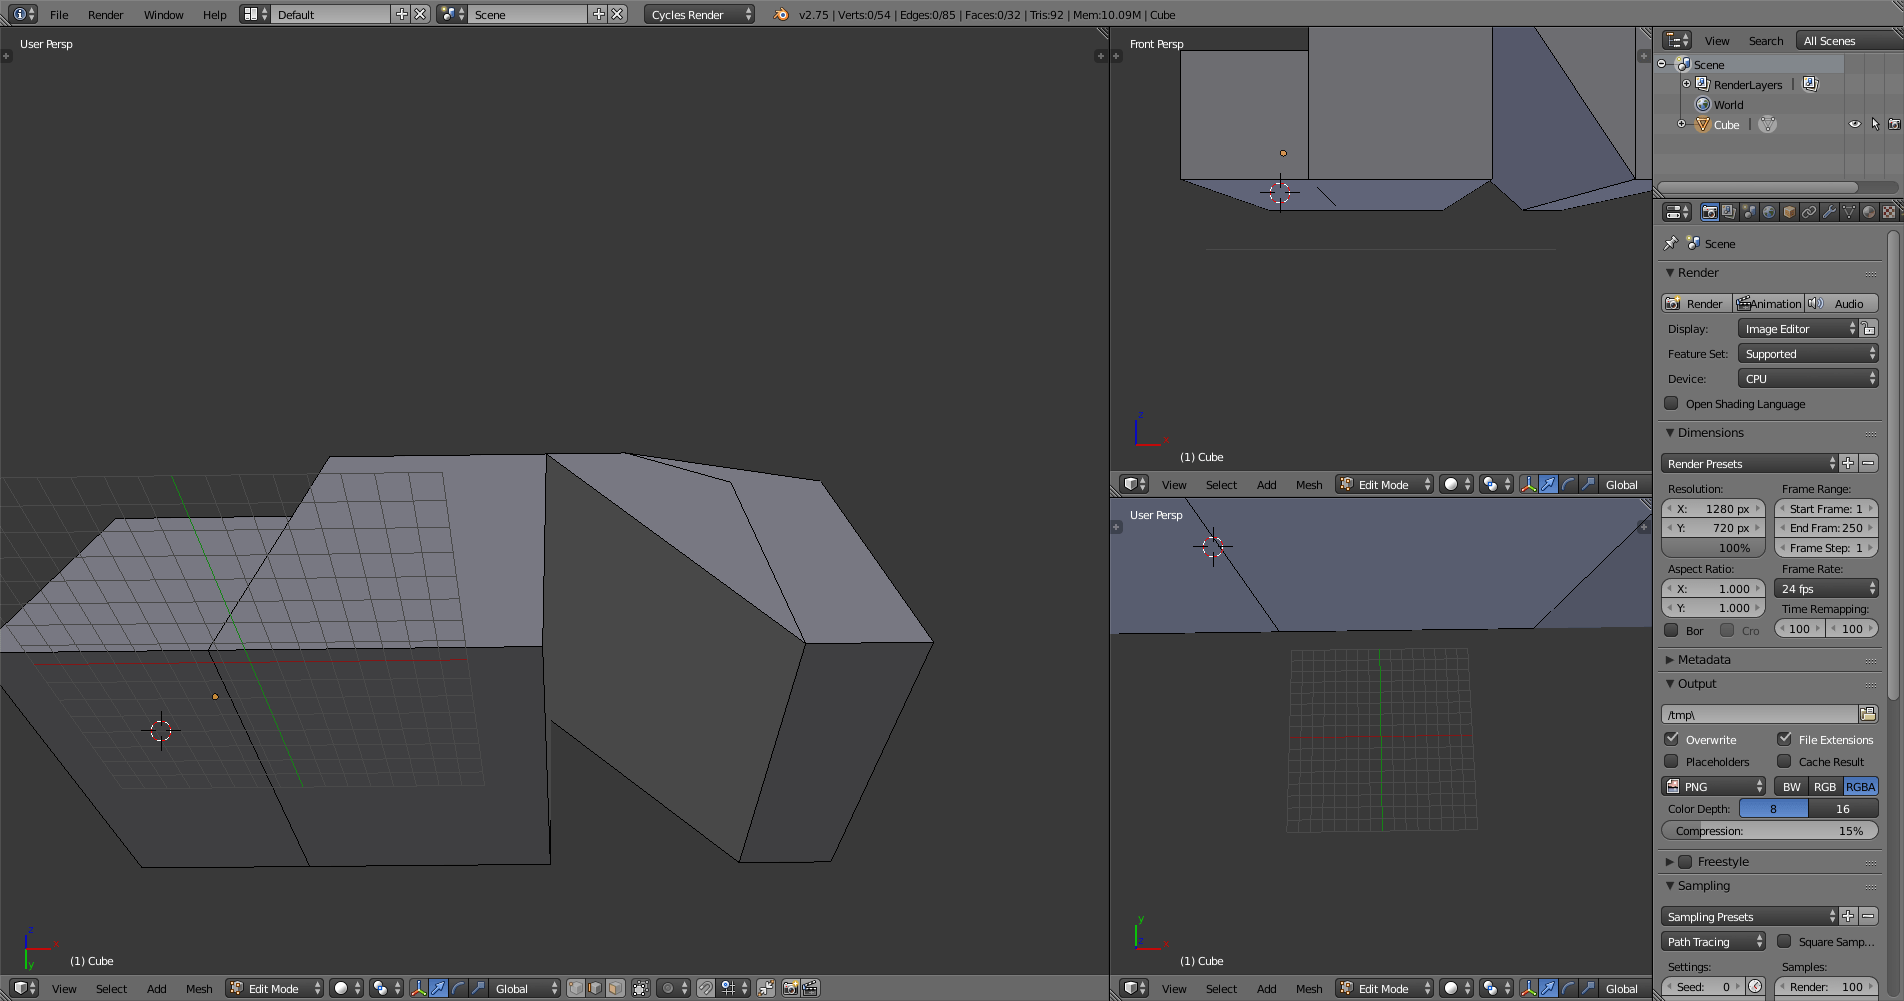Click the Animation render button
The width and height of the screenshot is (1904, 1001).
pos(1768,304)
